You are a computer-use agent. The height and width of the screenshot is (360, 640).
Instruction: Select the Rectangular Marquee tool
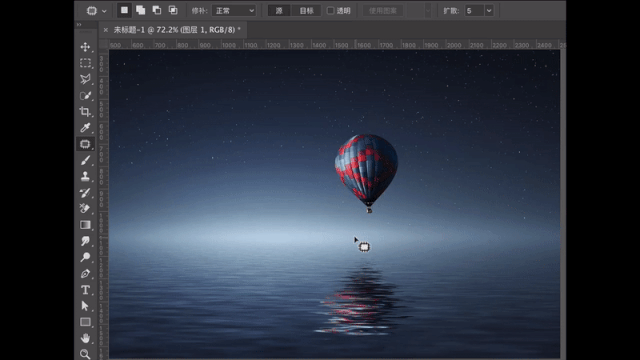(85, 63)
